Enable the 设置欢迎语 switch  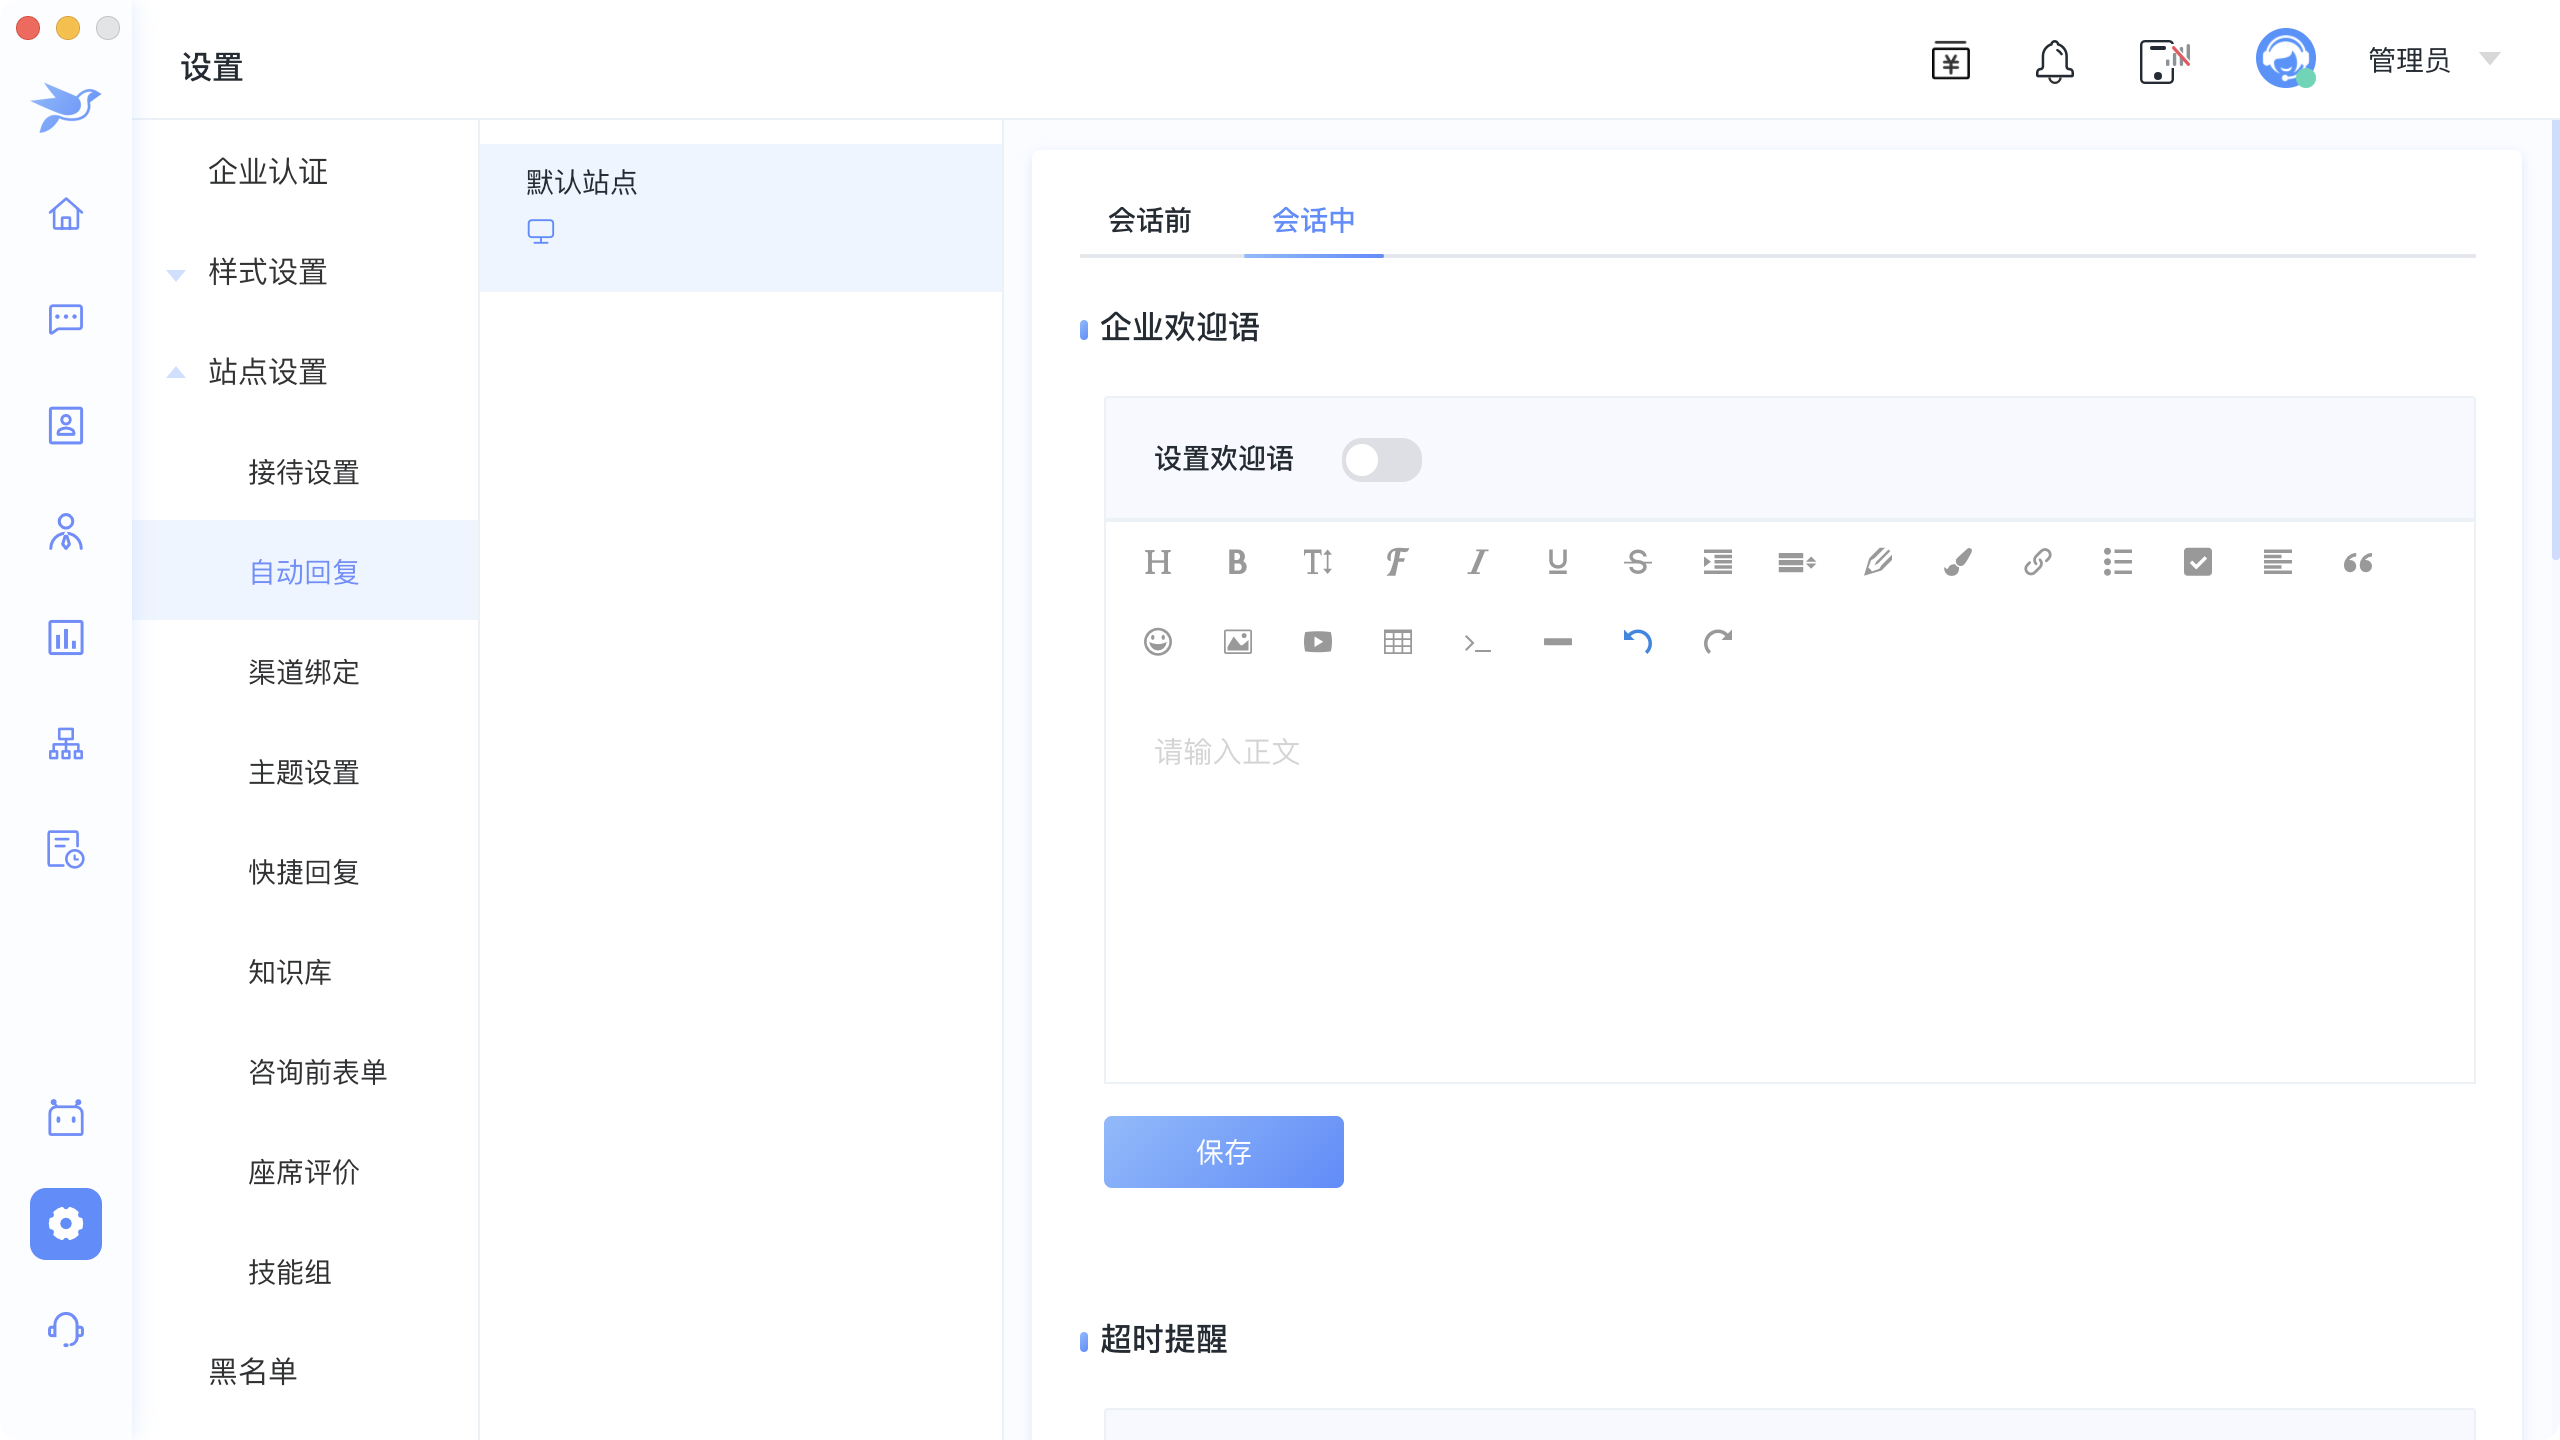click(x=1381, y=460)
